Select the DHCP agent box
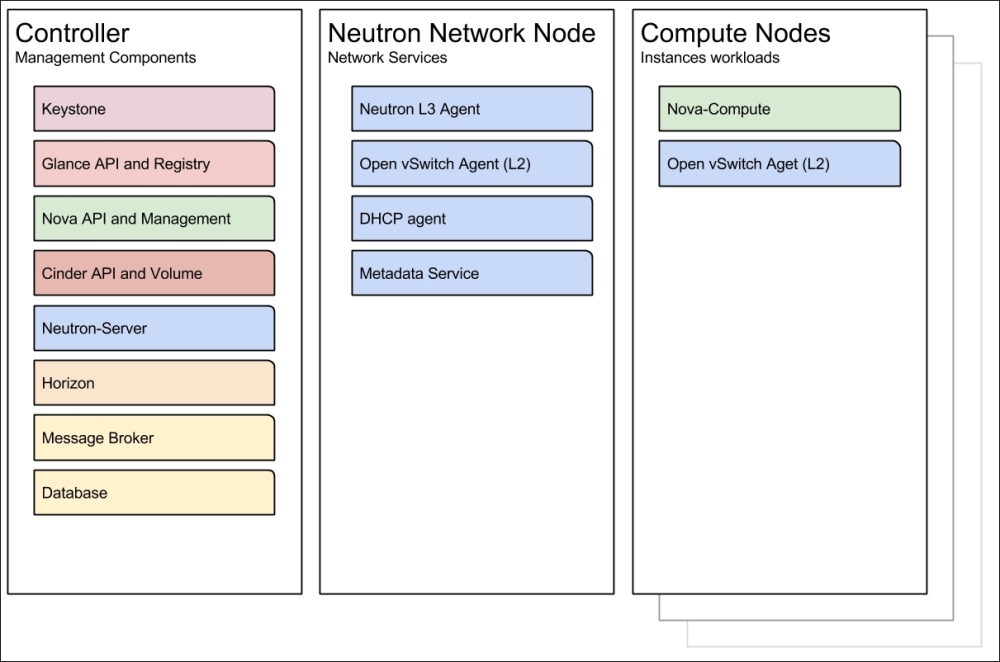The image size is (1000, 662). (472, 219)
